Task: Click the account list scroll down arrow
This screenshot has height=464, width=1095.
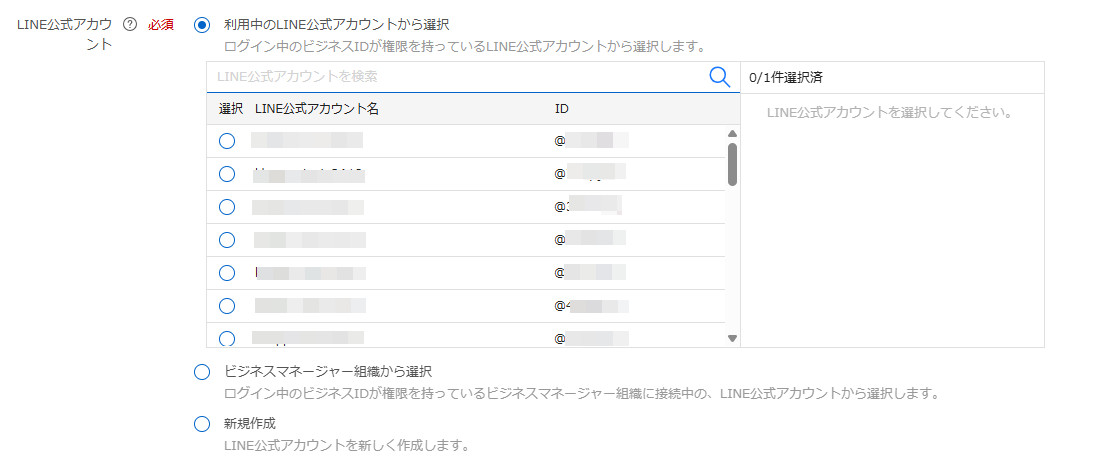Action: (x=732, y=338)
